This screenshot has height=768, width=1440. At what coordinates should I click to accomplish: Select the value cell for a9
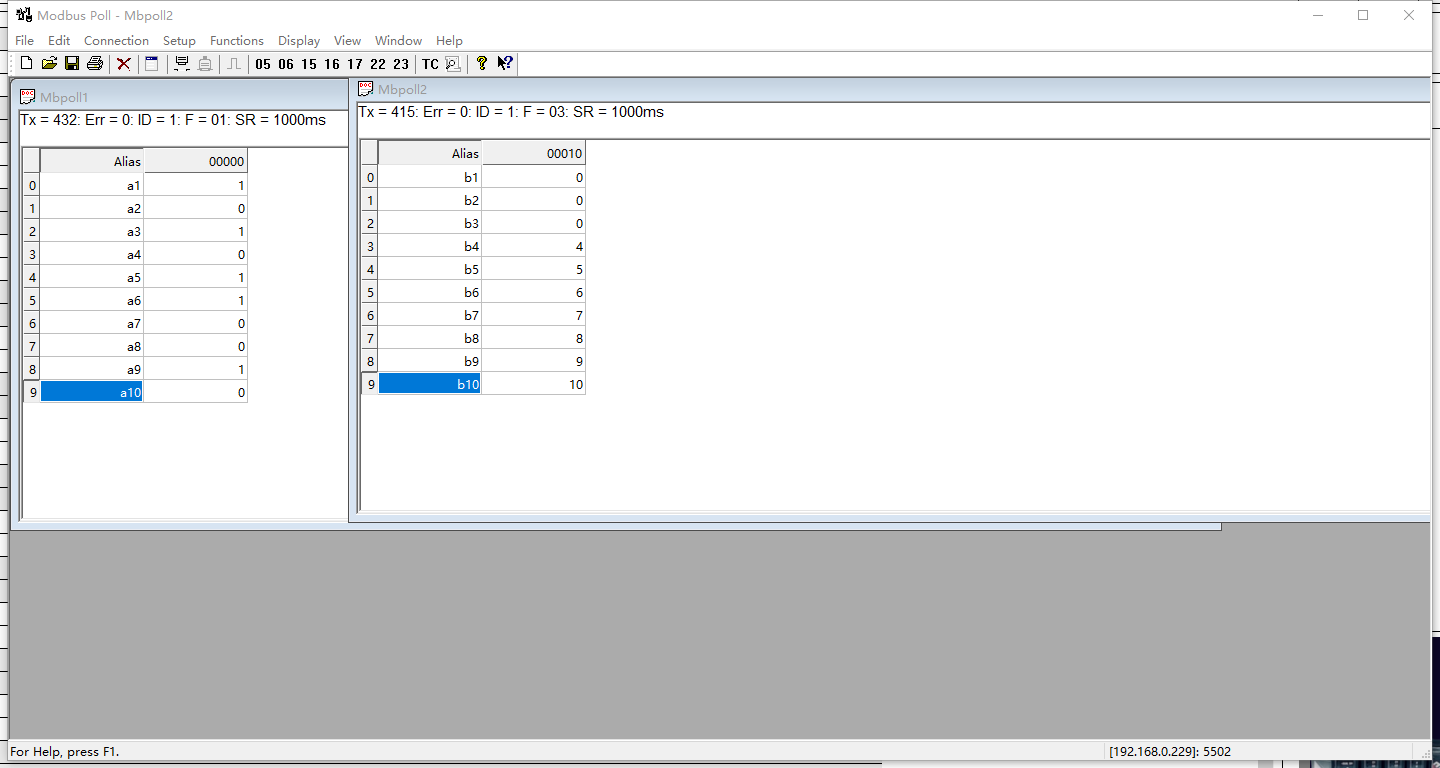point(196,369)
